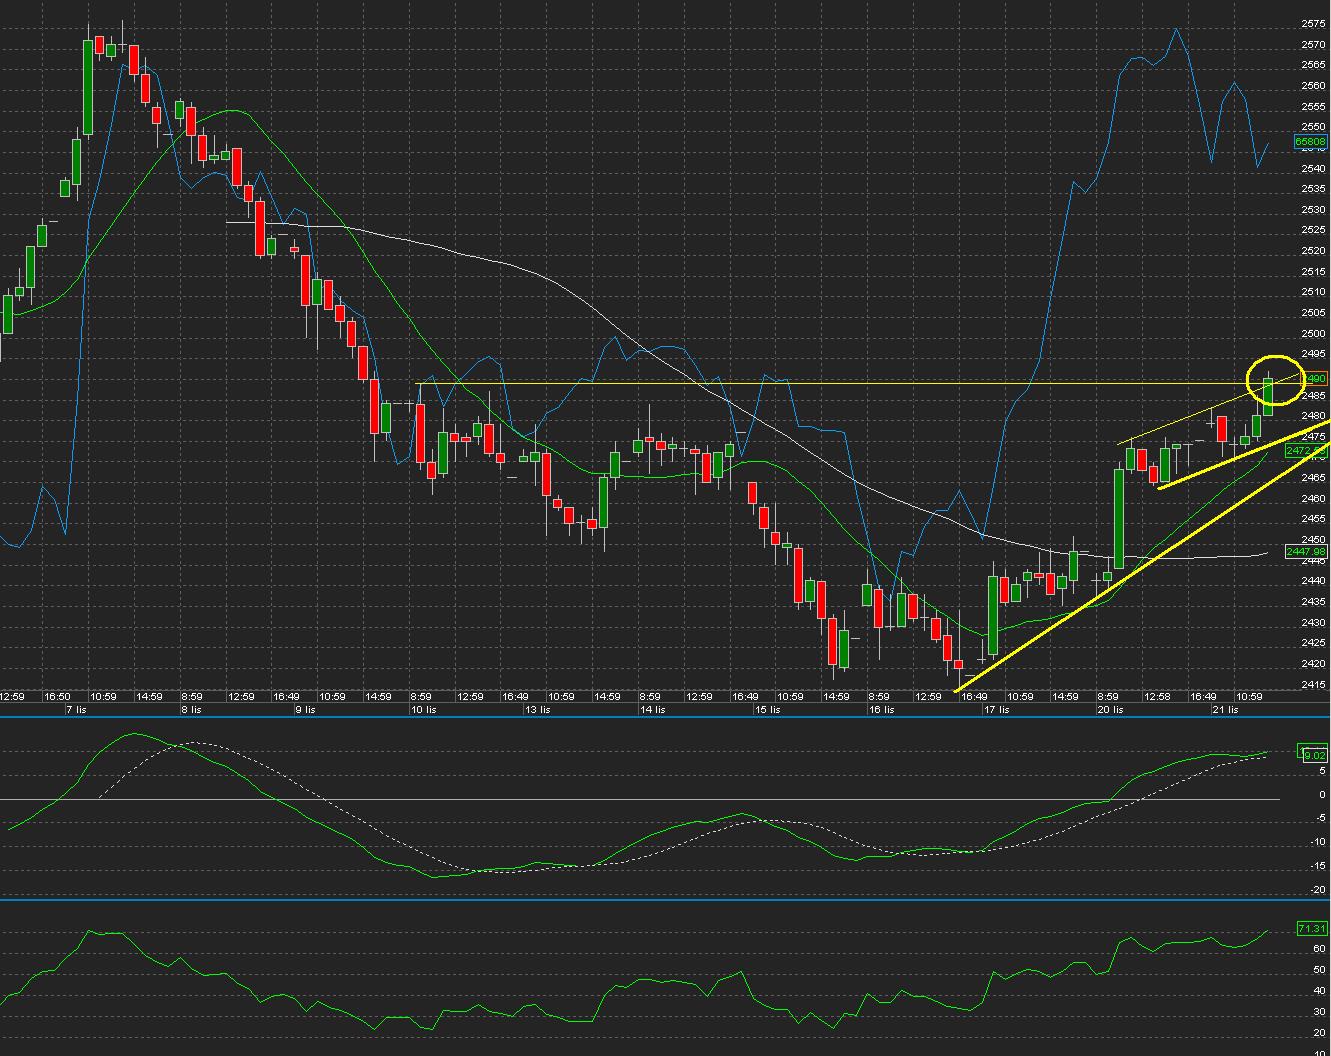1331x1056 pixels.
Task: Select the '21 lis' date marker
Action: click(1226, 709)
